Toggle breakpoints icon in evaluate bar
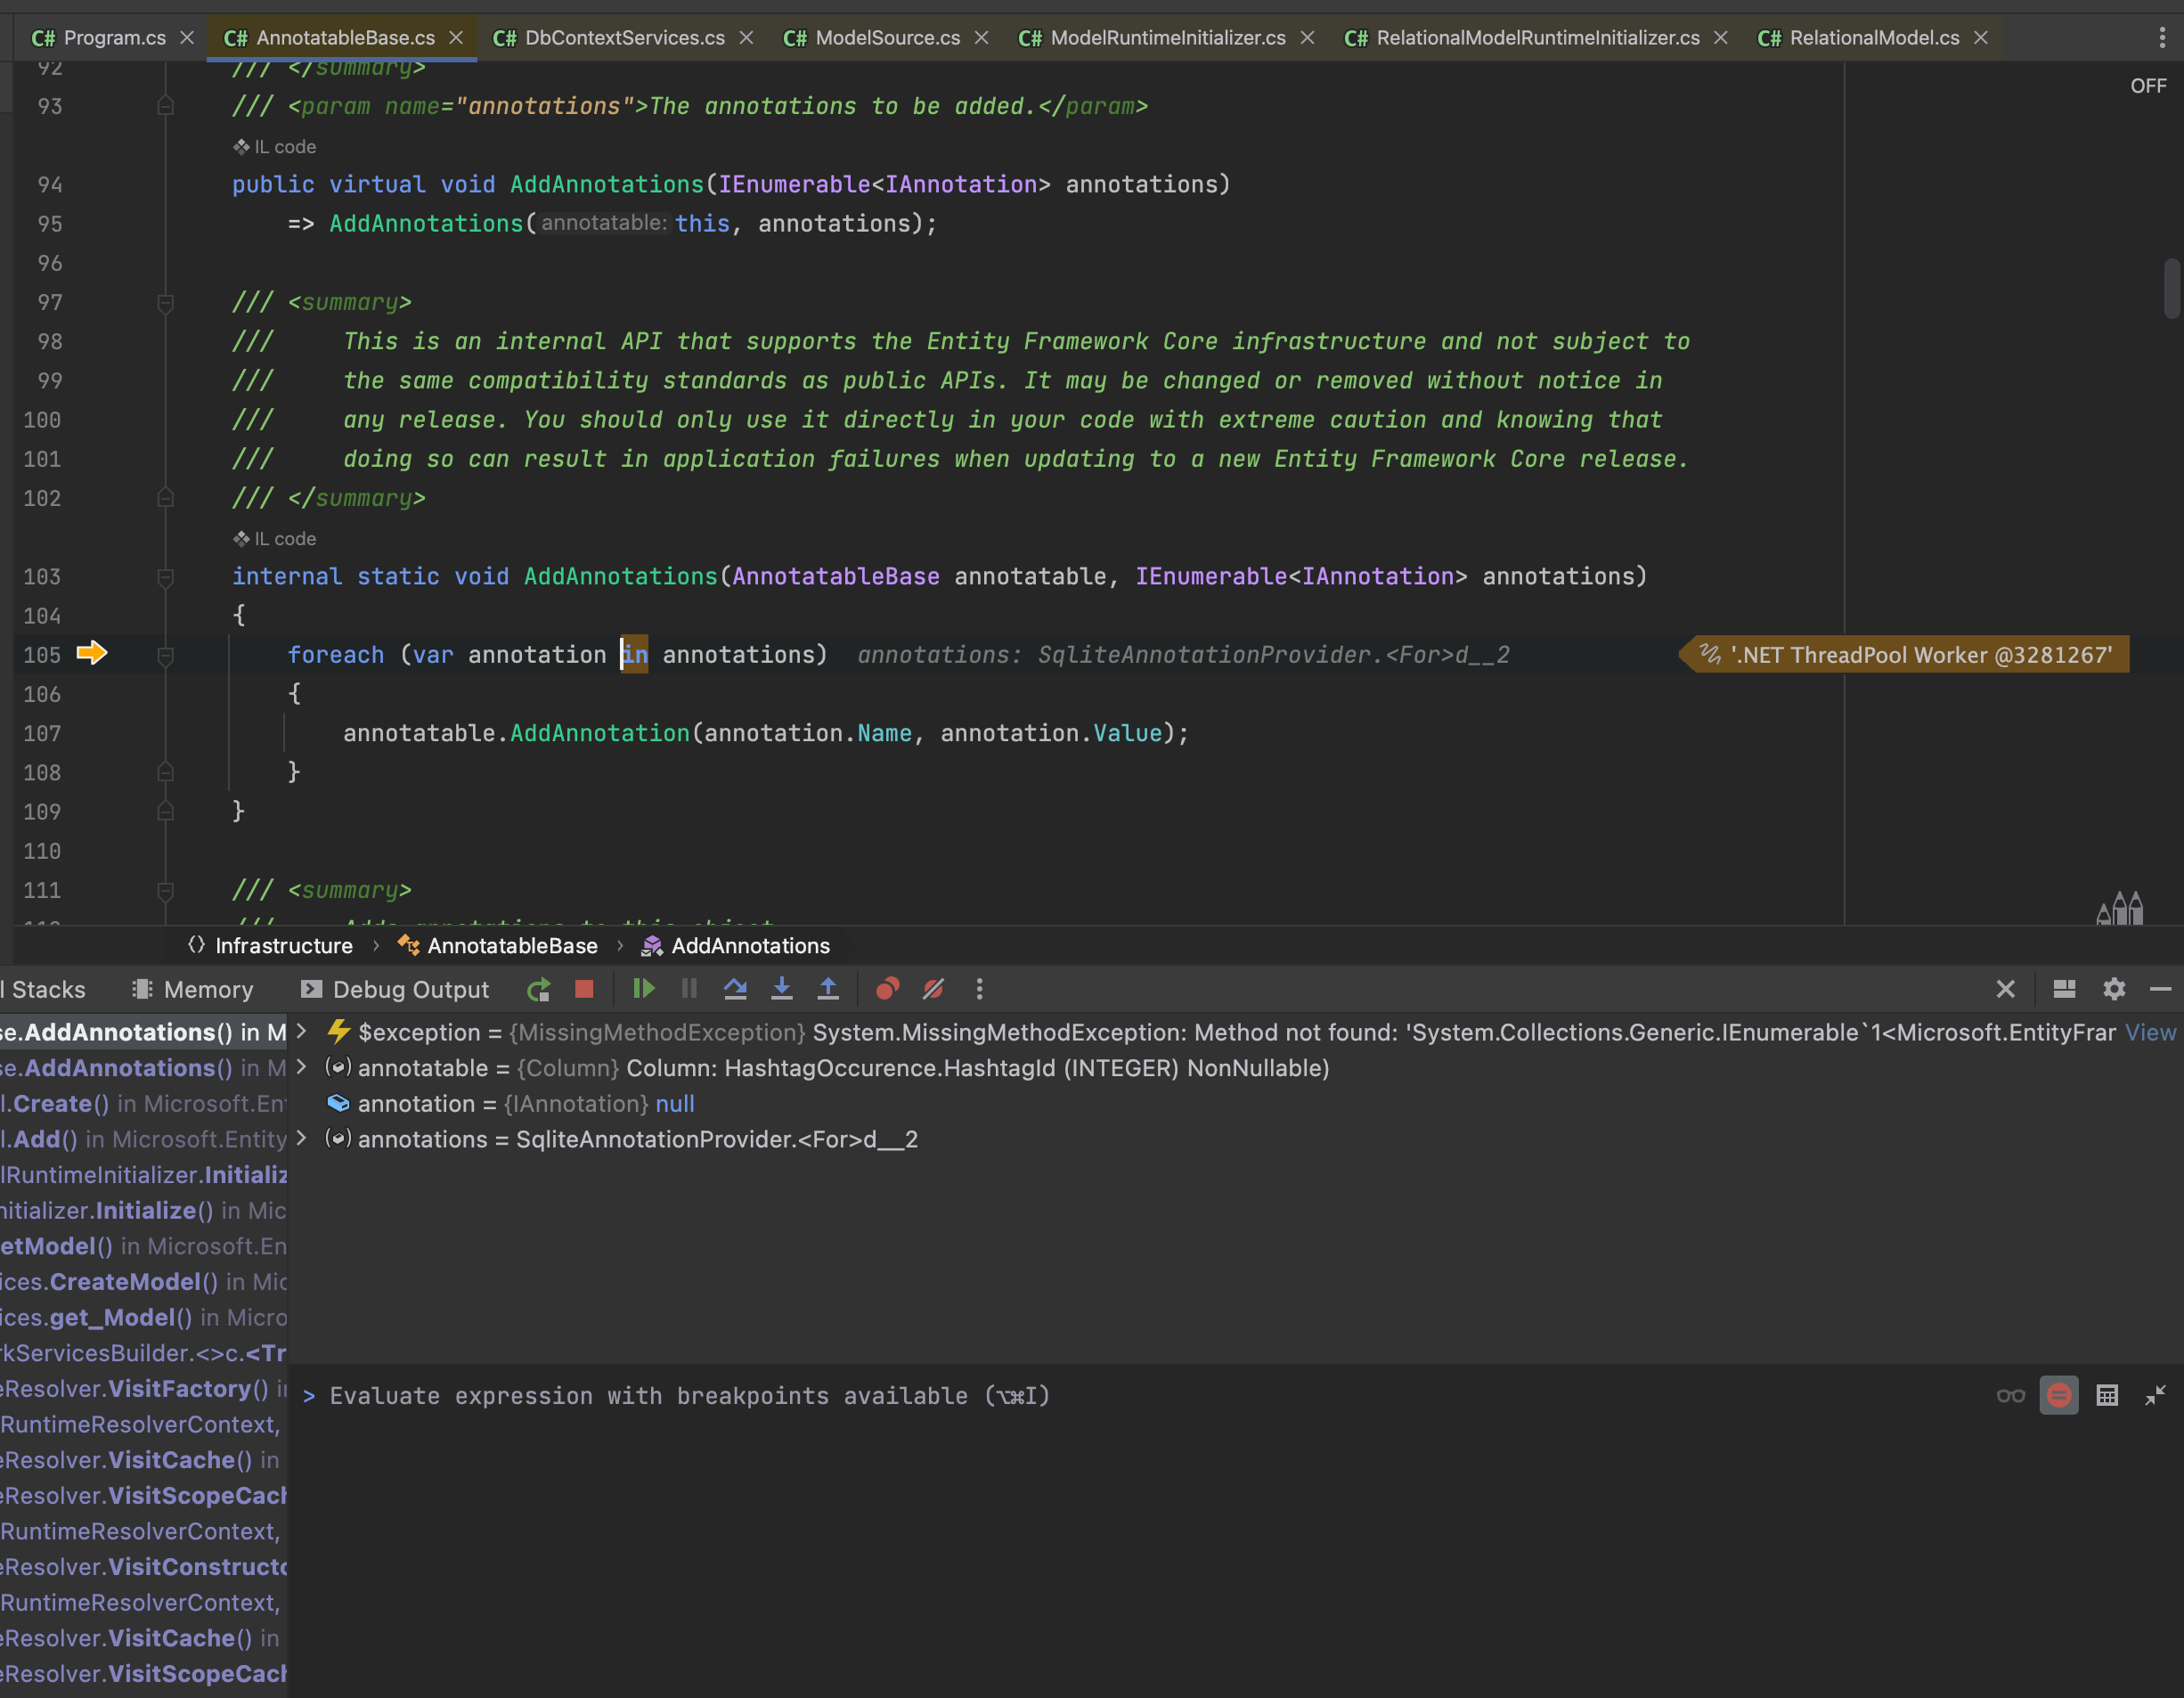Image resolution: width=2184 pixels, height=1698 pixels. [x=2059, y=1395]
